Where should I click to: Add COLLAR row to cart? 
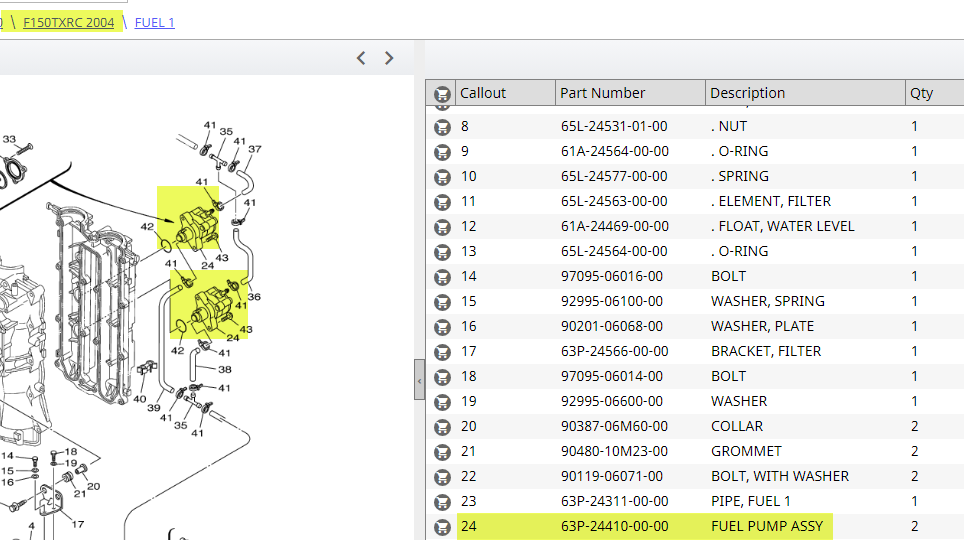[x=442, y=427]
